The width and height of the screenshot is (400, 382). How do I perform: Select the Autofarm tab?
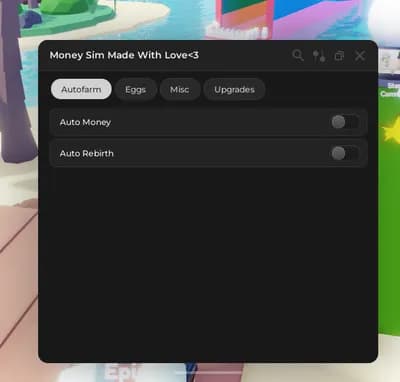81,89
